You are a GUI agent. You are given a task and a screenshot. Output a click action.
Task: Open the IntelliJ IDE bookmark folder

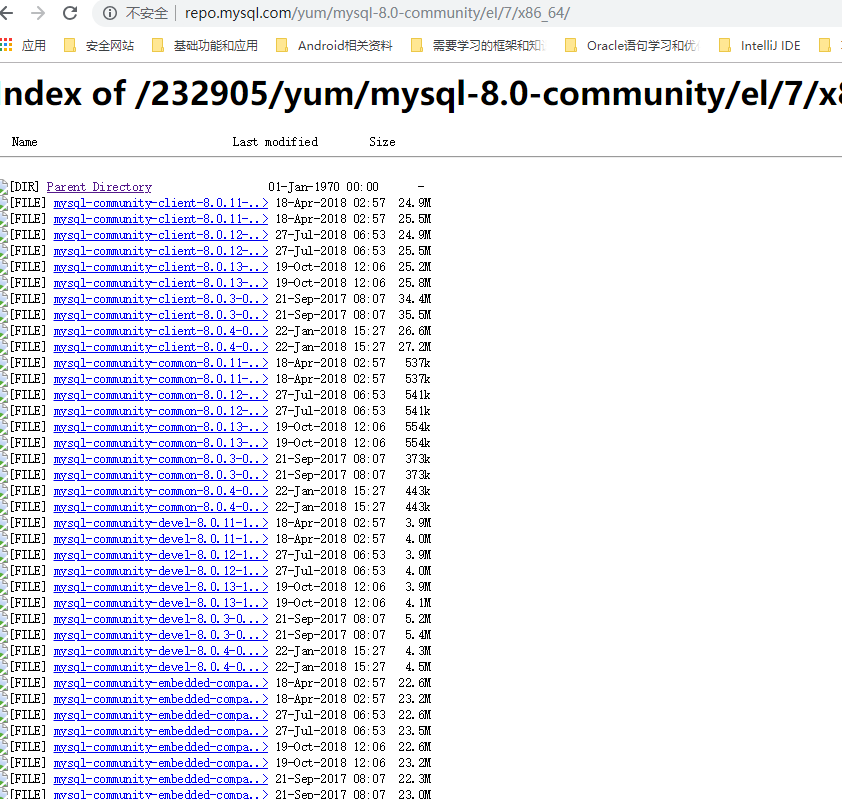point(759,46)
